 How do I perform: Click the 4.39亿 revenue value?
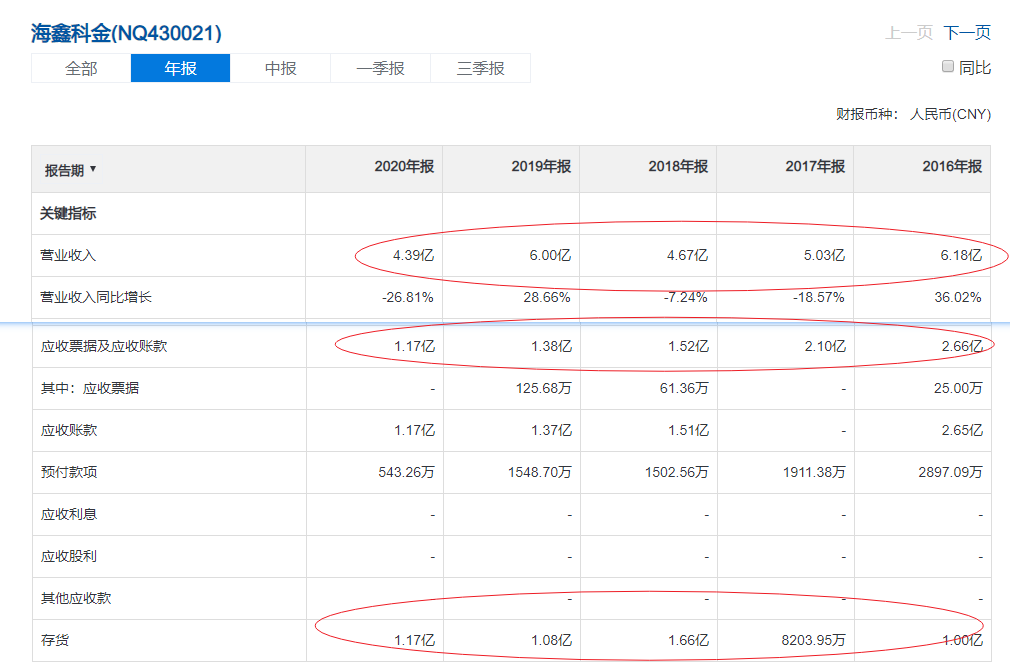[x=414, y=256]
